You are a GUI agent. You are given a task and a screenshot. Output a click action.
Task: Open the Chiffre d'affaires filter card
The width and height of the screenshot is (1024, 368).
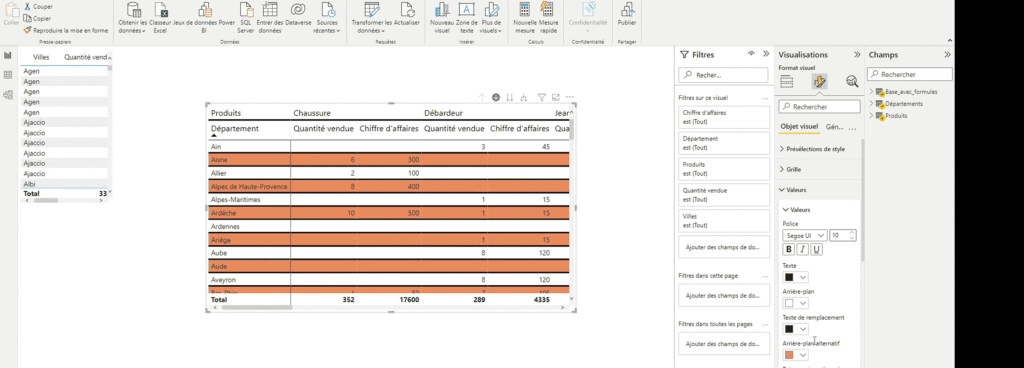(x=724, y=116)
